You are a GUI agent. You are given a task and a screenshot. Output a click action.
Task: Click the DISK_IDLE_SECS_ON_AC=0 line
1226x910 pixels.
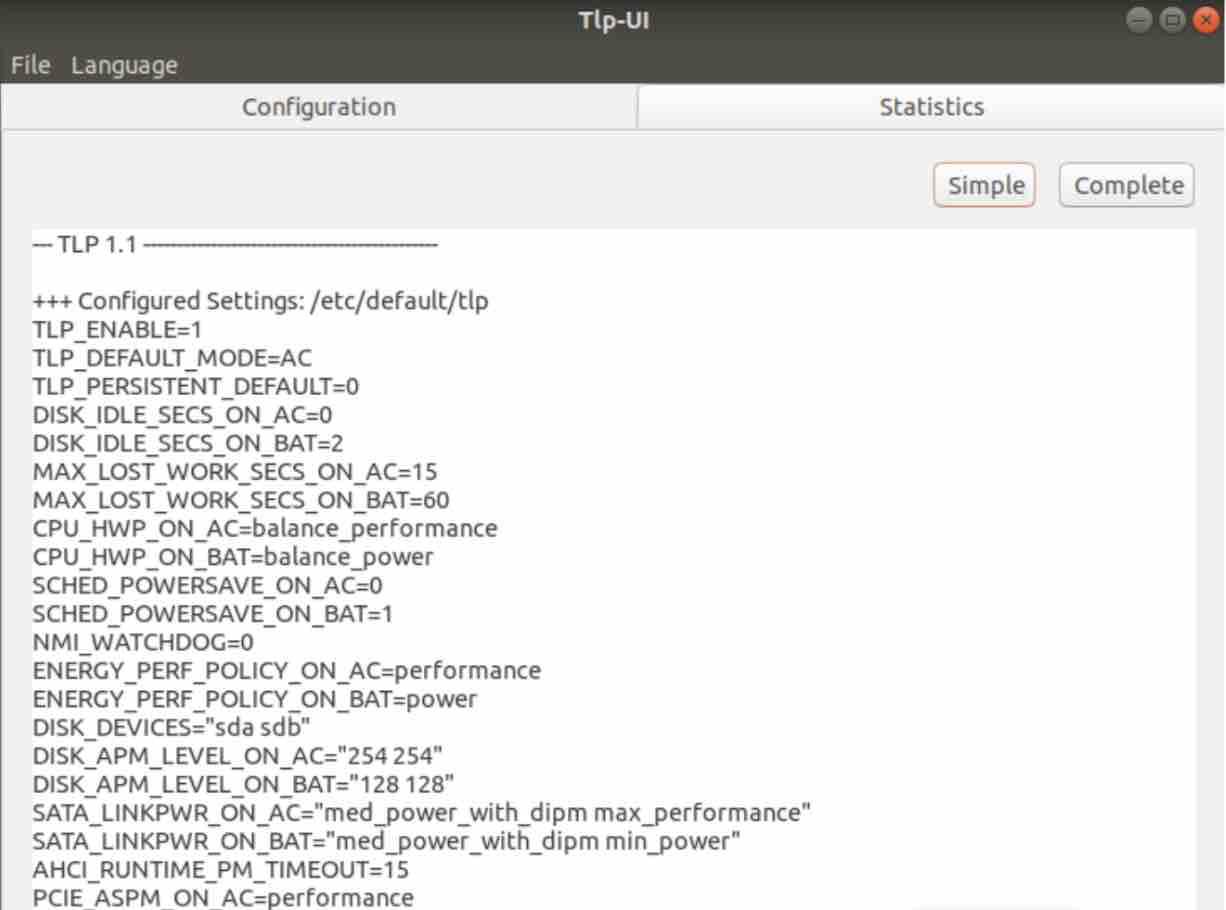pyautogui.click(x=182, y=414)
